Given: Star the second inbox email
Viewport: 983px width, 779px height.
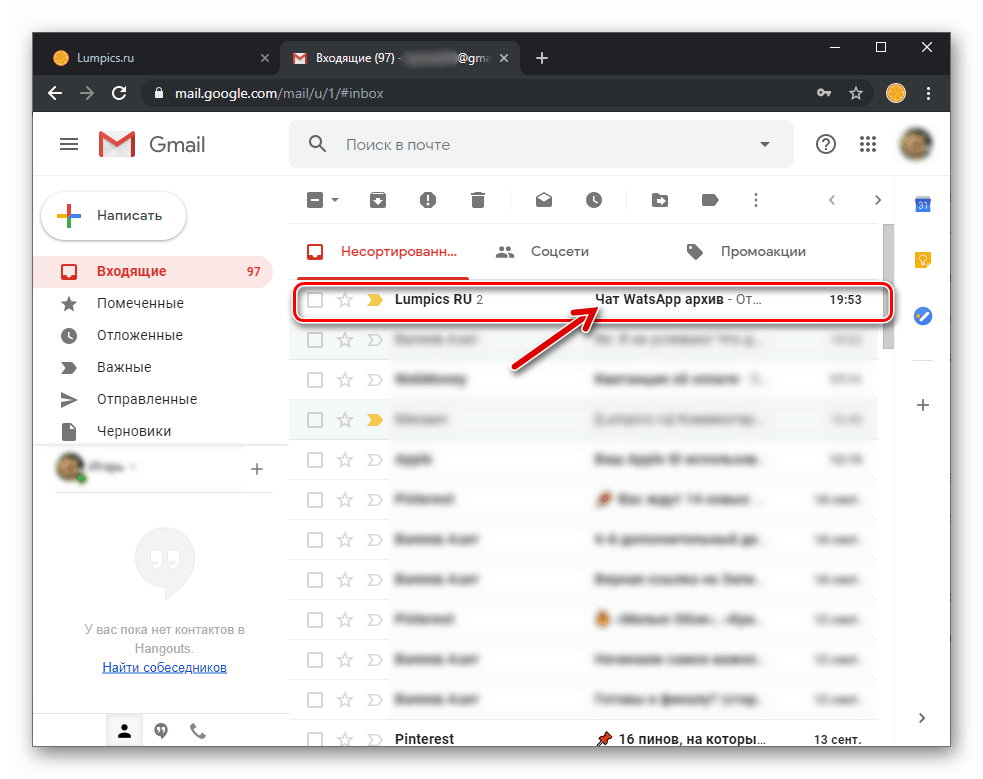Looking at the screenshot, I should [345, 340].
